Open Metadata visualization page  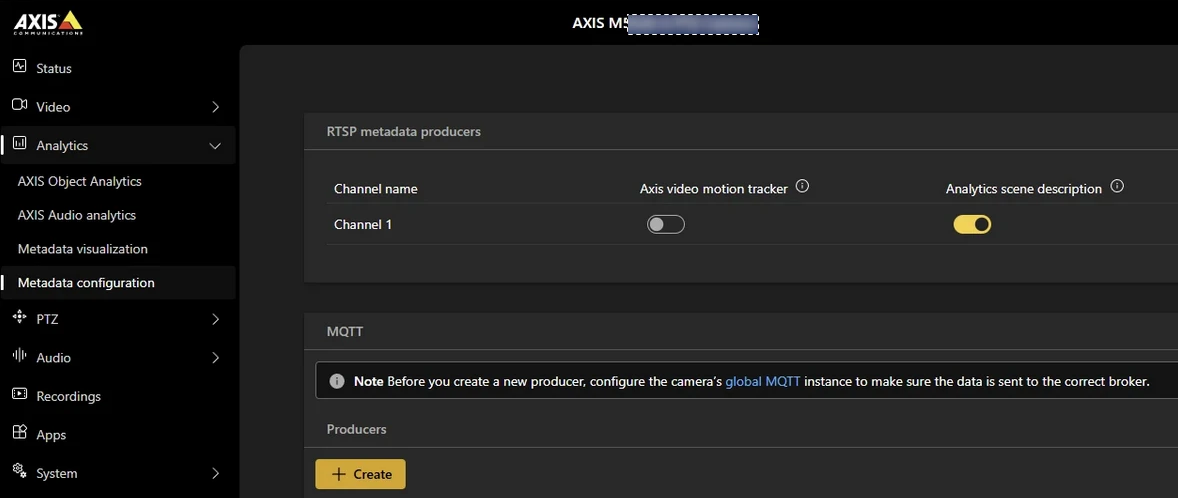83,249
